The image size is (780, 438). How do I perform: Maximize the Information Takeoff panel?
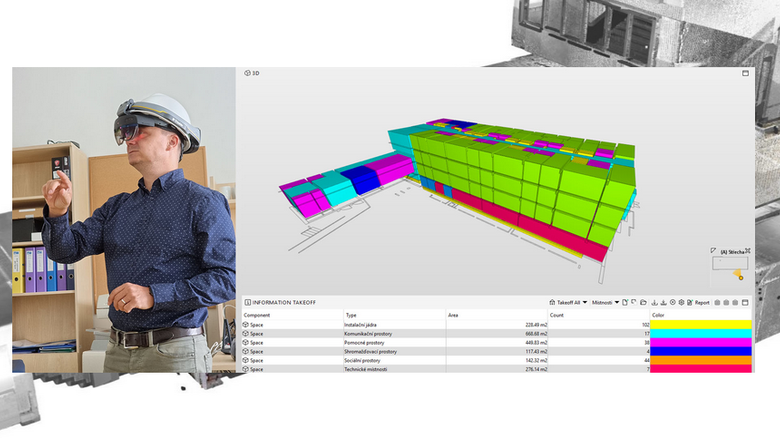pos(746,302)
